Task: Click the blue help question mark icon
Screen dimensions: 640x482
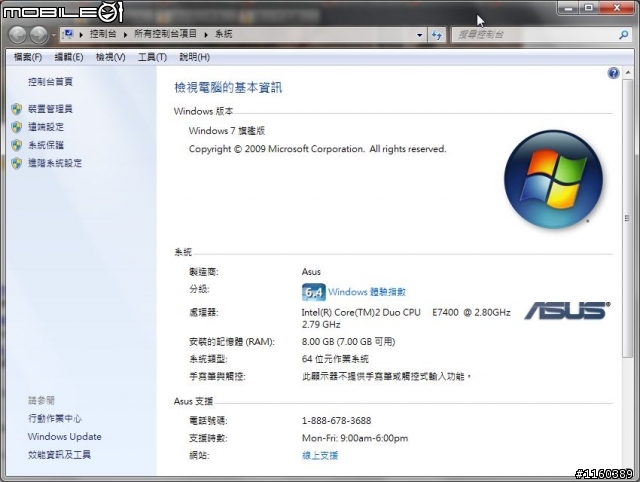Action: coord(613,73)
